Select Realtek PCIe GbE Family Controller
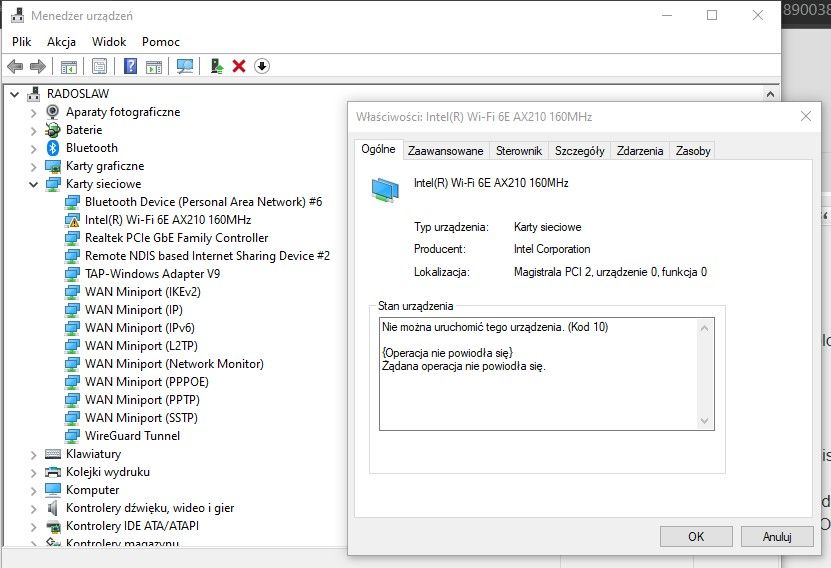Image resolution: width=831 pixels, height=568 pixels. pos(176,238)
